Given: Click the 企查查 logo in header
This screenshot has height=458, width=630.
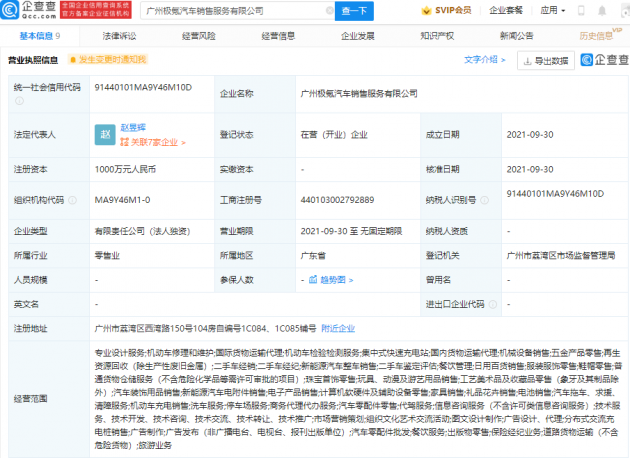Looking at the screenshot, I should [x=30, y=10].
